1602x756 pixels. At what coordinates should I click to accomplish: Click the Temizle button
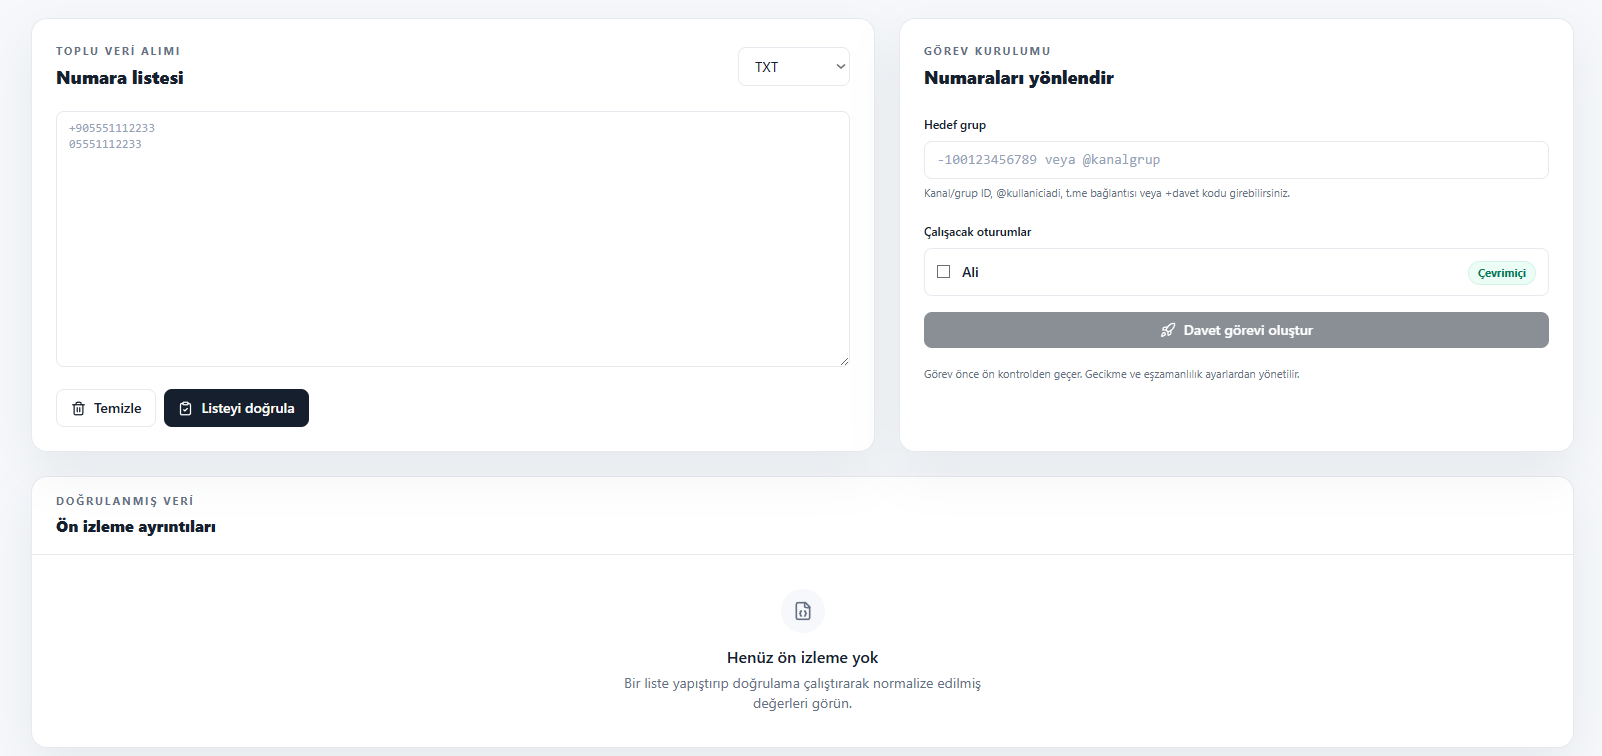pos(106,408)
